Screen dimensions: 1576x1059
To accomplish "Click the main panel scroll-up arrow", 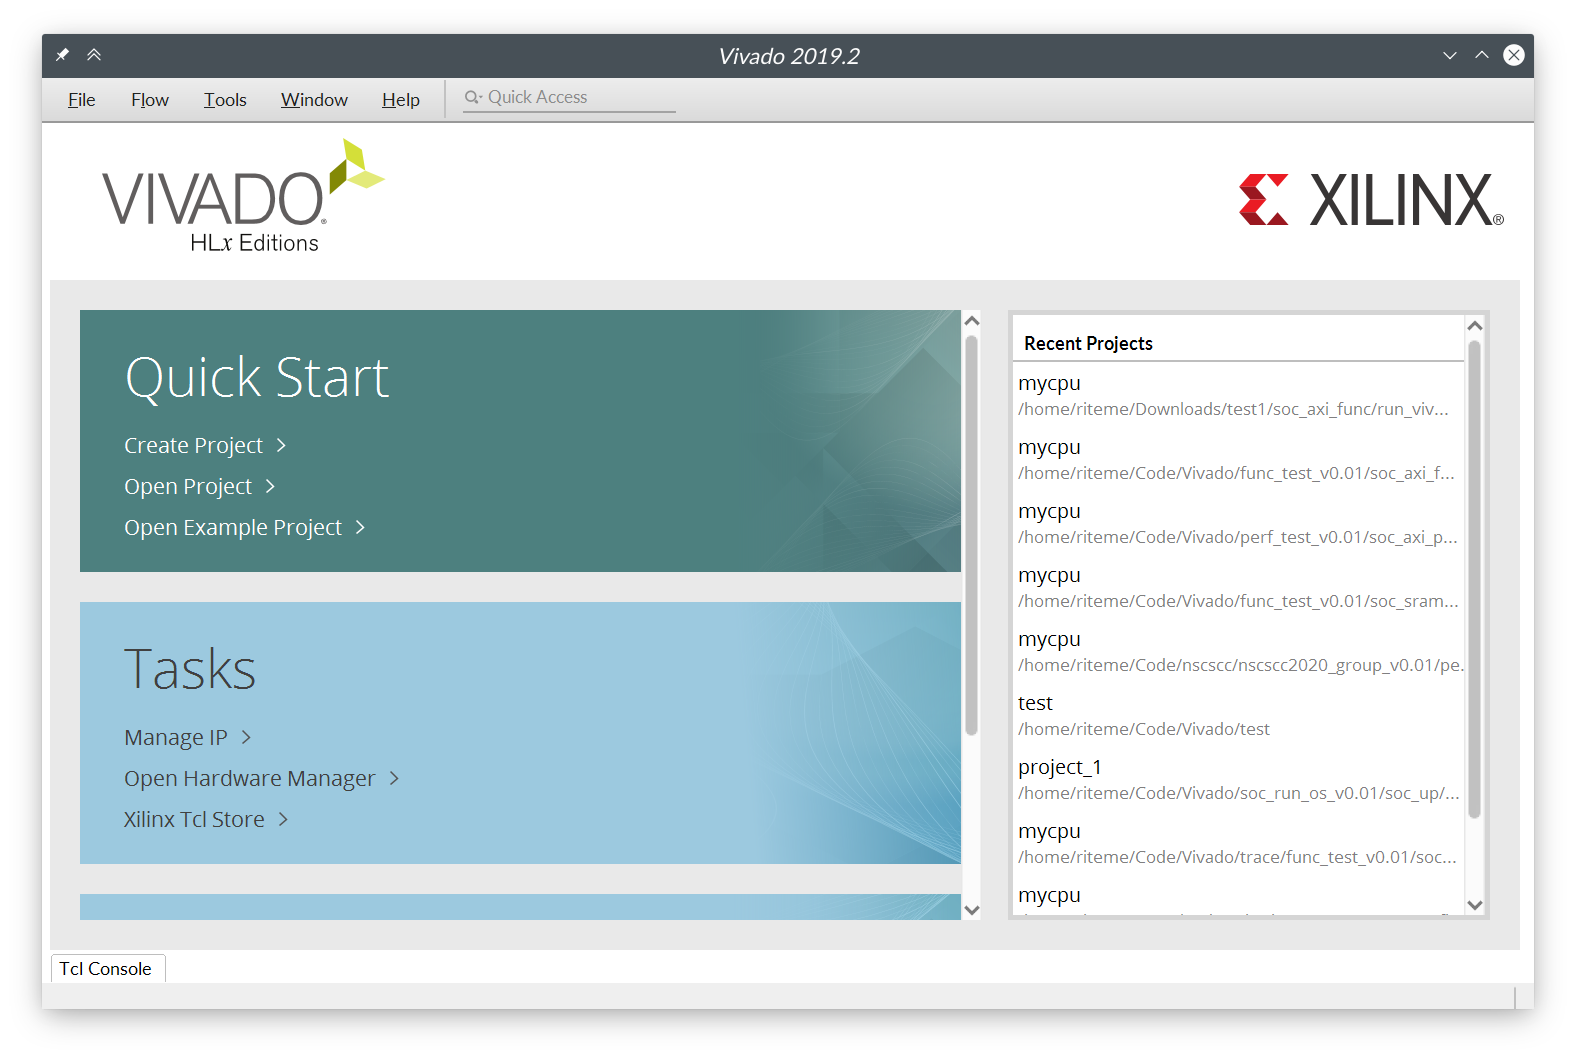I will pyautogui.click(x=971, y=321).
